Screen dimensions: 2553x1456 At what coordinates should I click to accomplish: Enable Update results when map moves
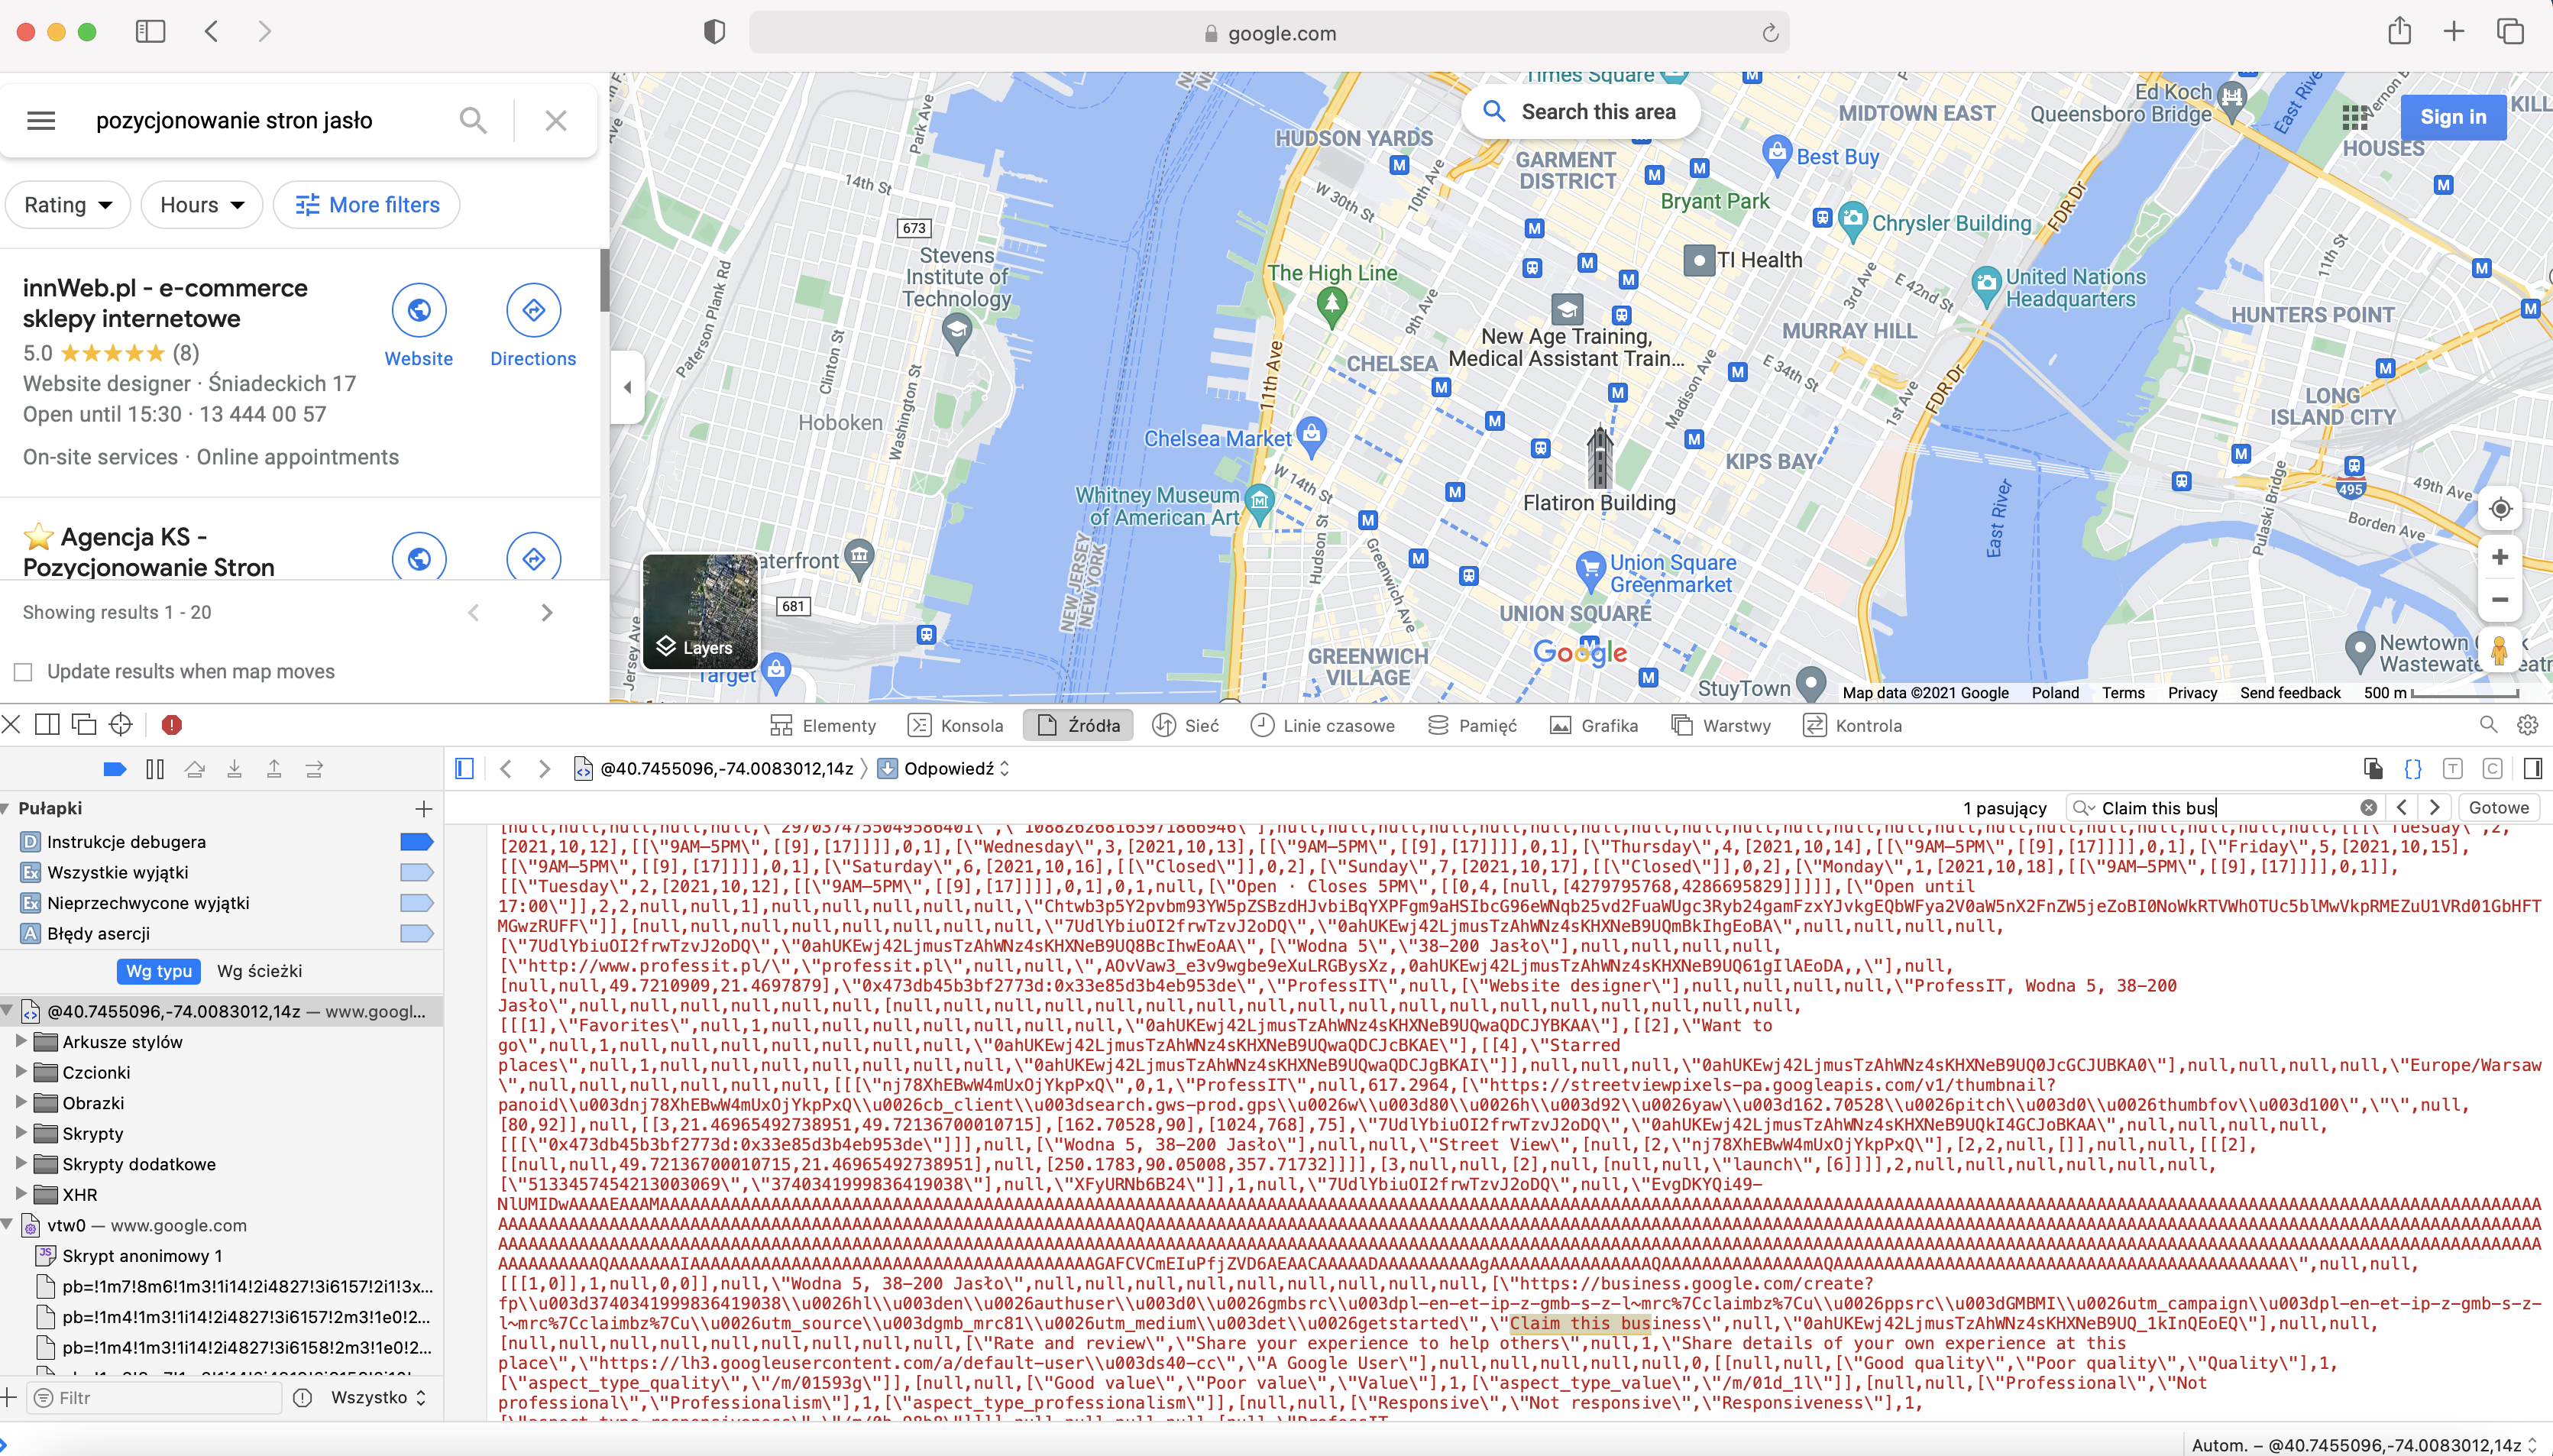coord(23,671)
